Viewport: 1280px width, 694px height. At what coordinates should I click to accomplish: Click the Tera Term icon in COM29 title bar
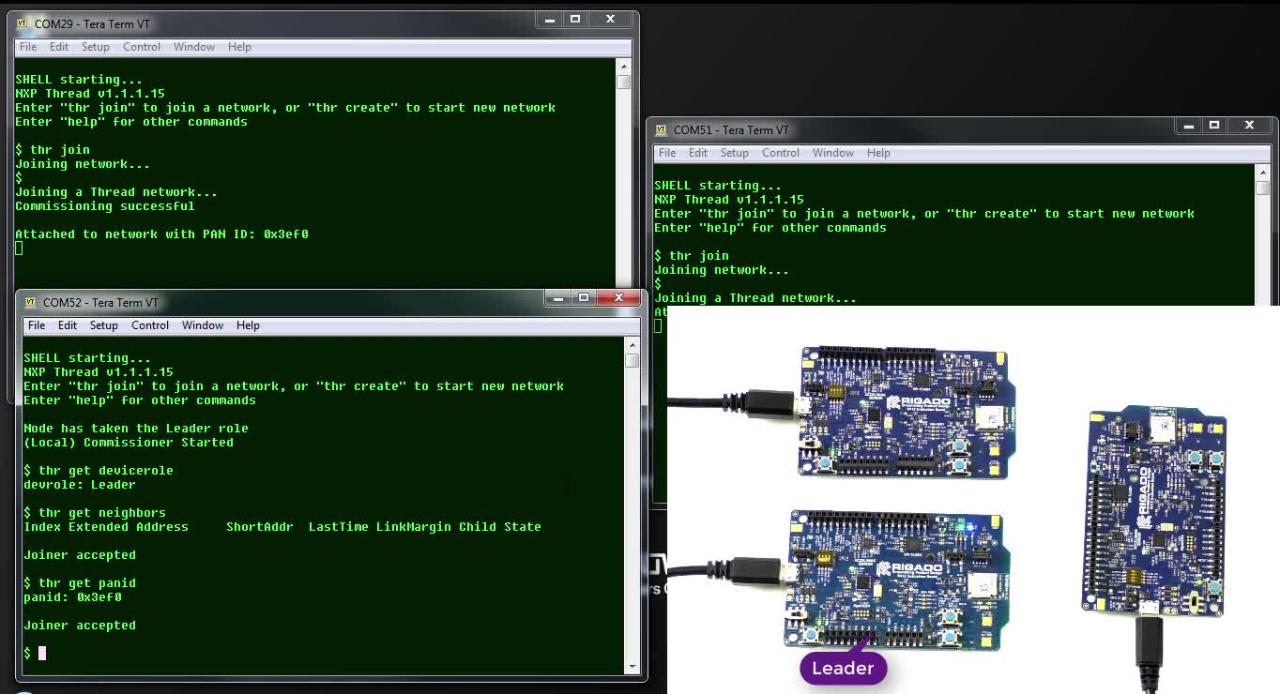coord(22,23)
